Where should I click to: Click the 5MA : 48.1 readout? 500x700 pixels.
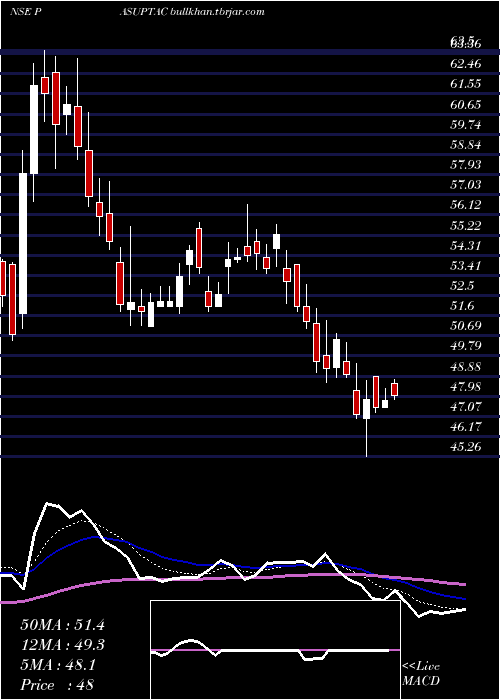point(57,666)
